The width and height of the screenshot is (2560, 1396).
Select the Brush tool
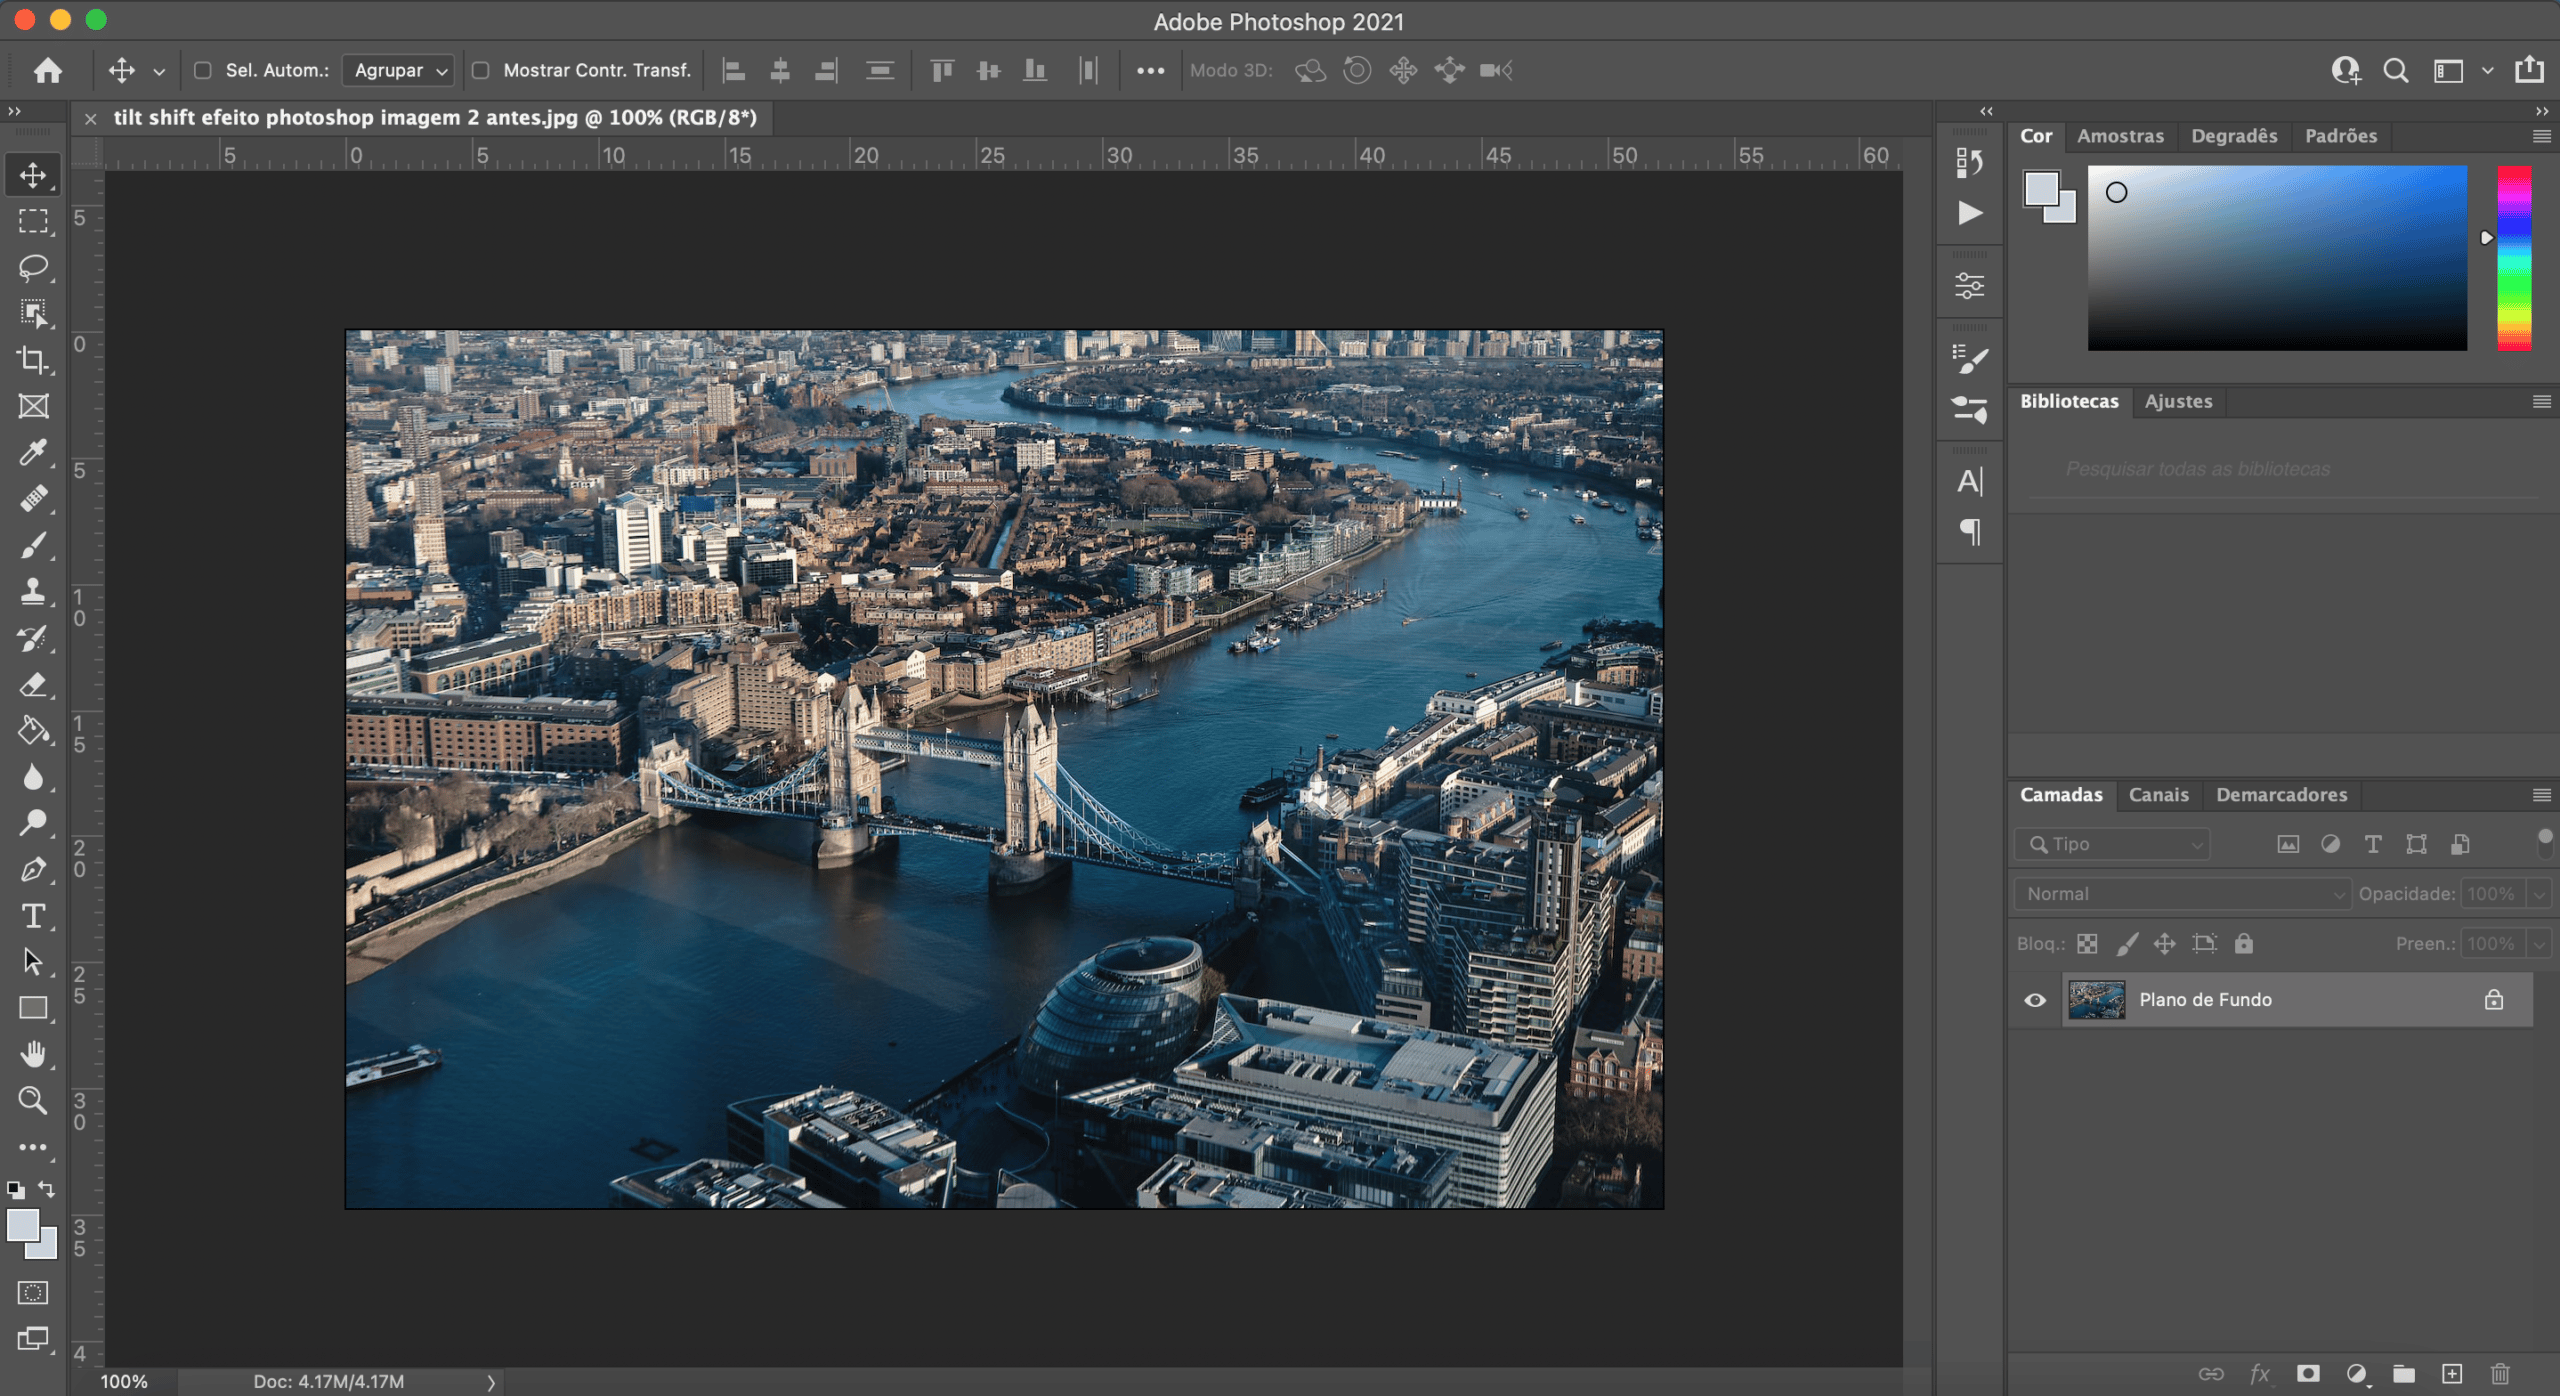pos(33,545)
